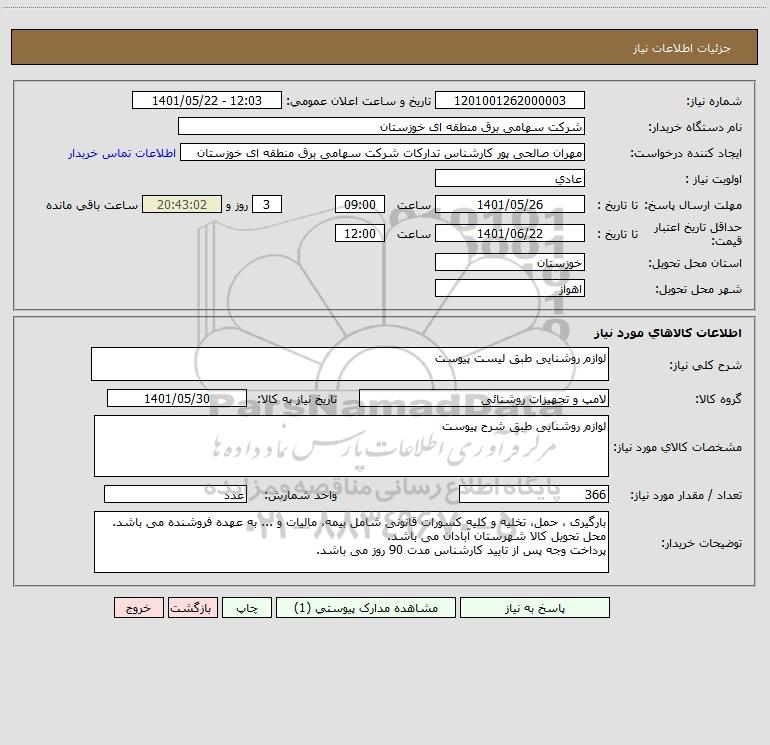The width and height of the screenshot is (770, 745).
Task: Select price validity date 1401/06/22
Action: coord(510,233)
